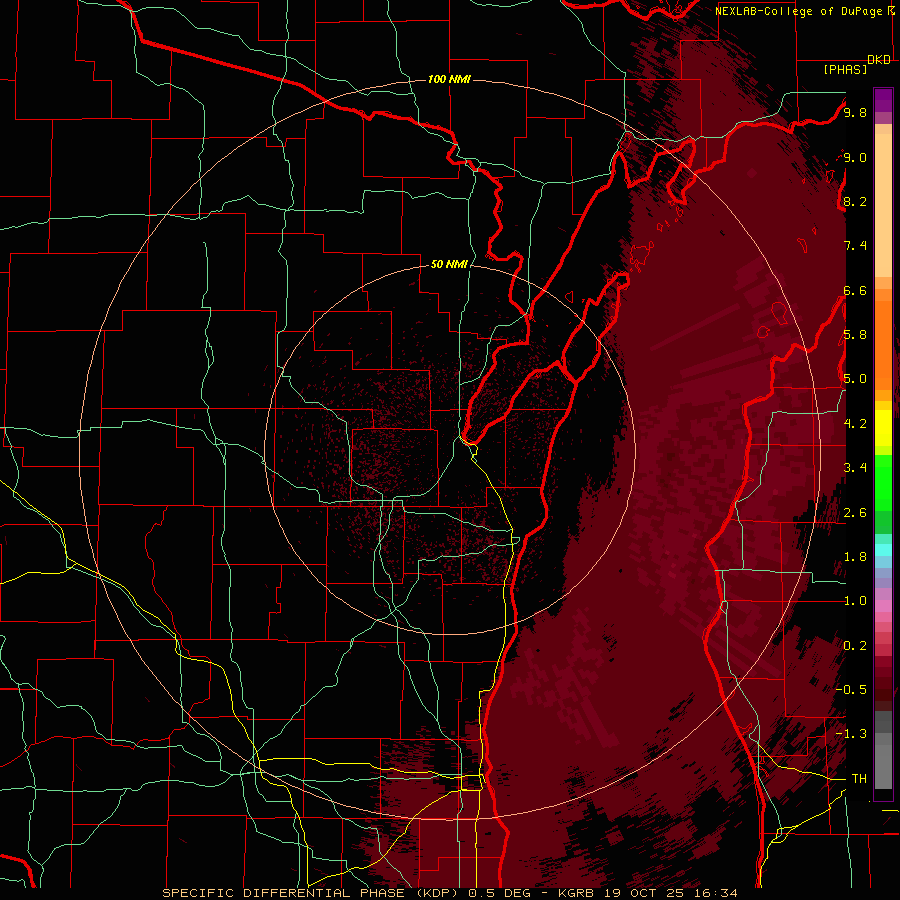
Task: Click the 1.8 legend value
Action: pyautogui.click(x=855, y=557)
